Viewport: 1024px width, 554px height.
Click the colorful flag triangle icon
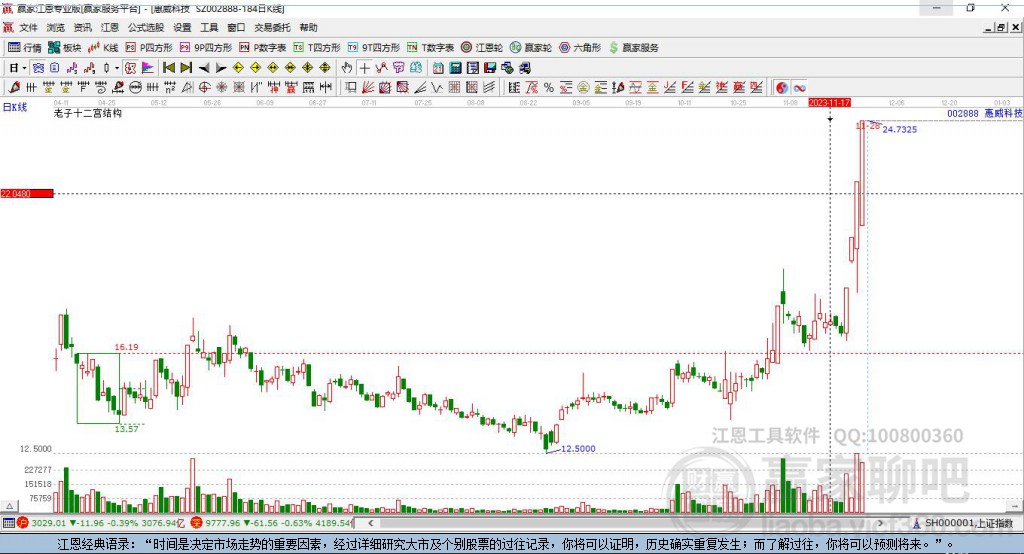(148, 68)
